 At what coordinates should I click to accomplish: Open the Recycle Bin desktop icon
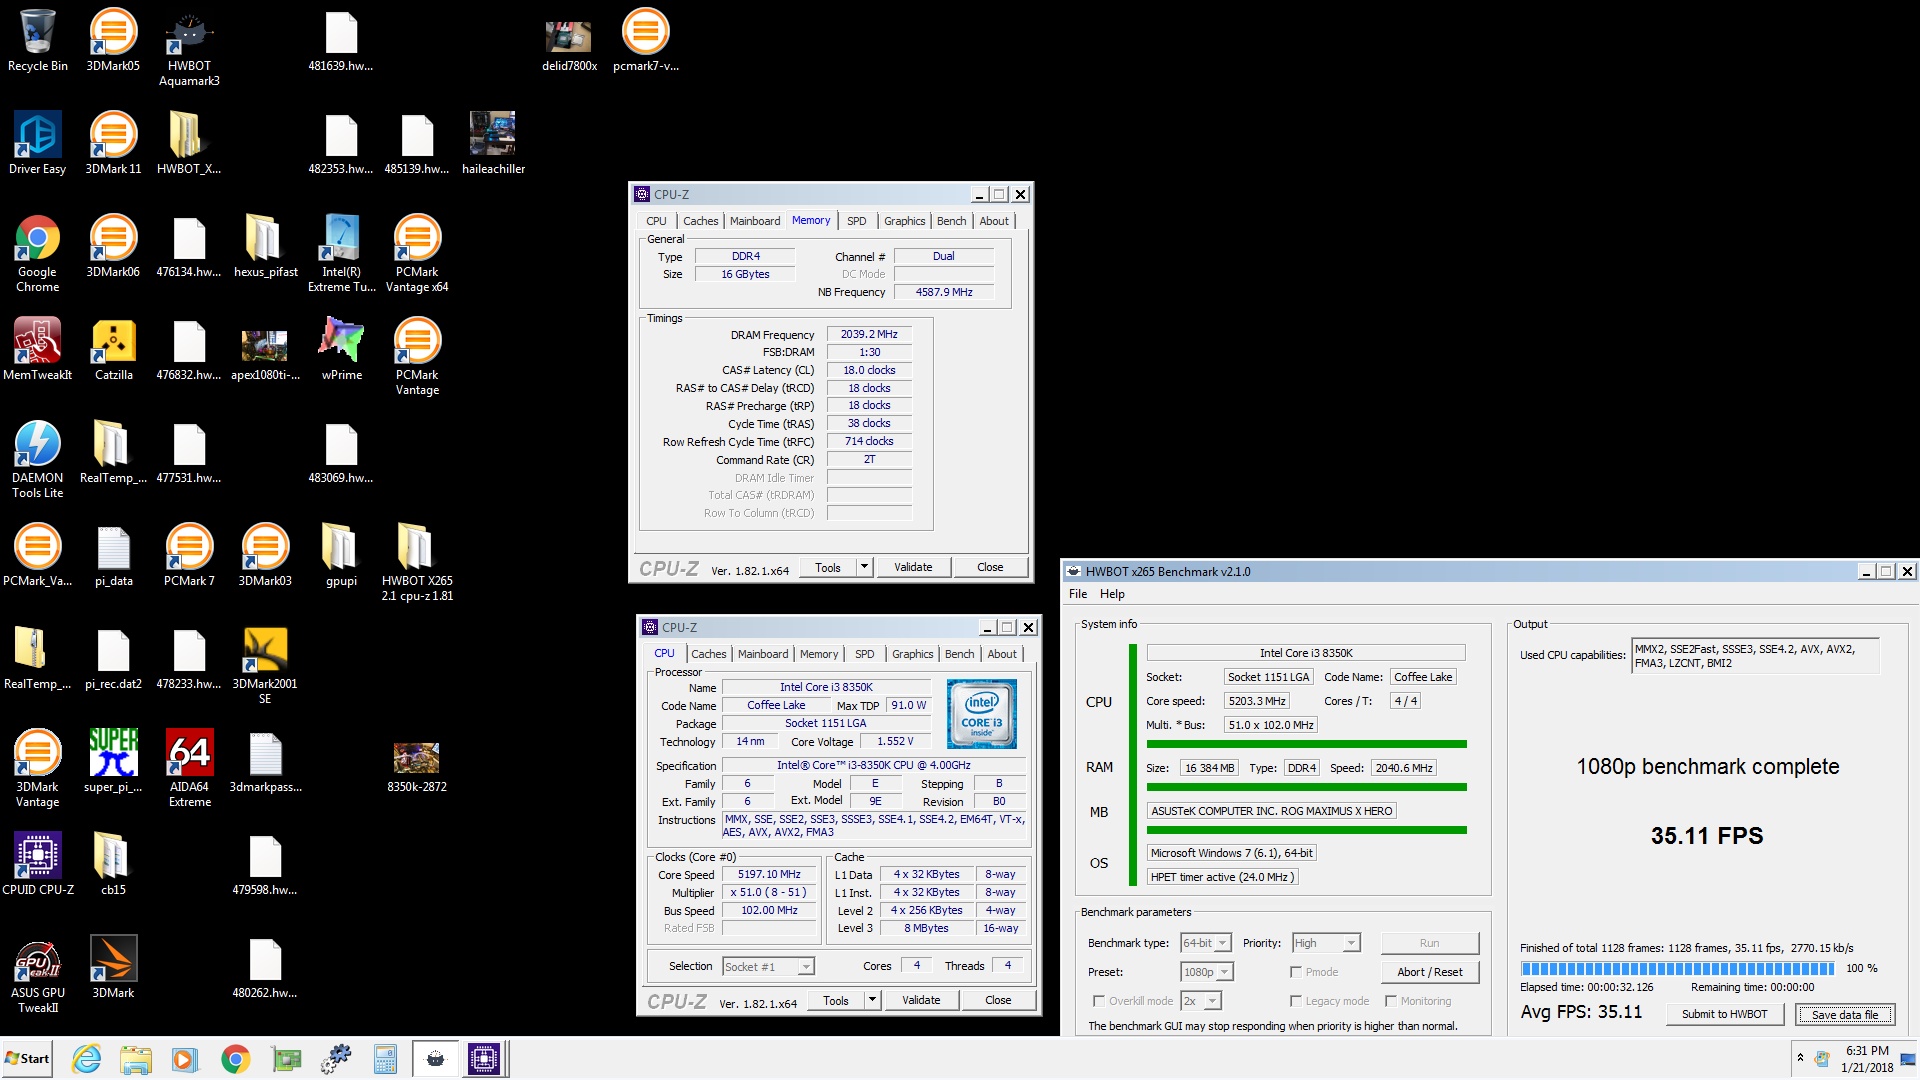coord(37,40)
